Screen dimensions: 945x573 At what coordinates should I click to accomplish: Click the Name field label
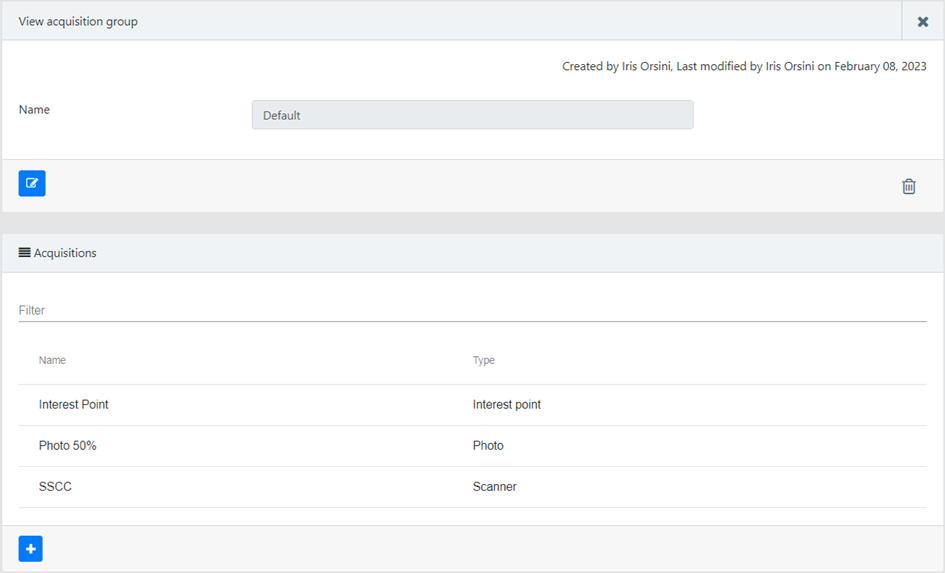34,110
